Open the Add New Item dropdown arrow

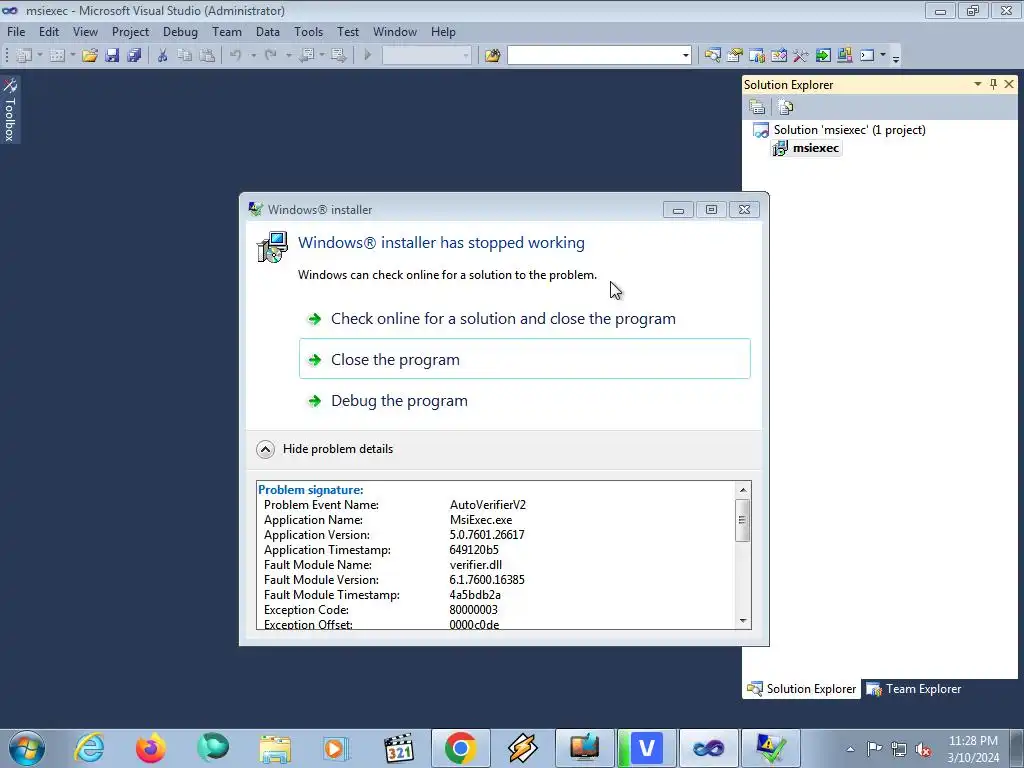[x=72, y=56]
